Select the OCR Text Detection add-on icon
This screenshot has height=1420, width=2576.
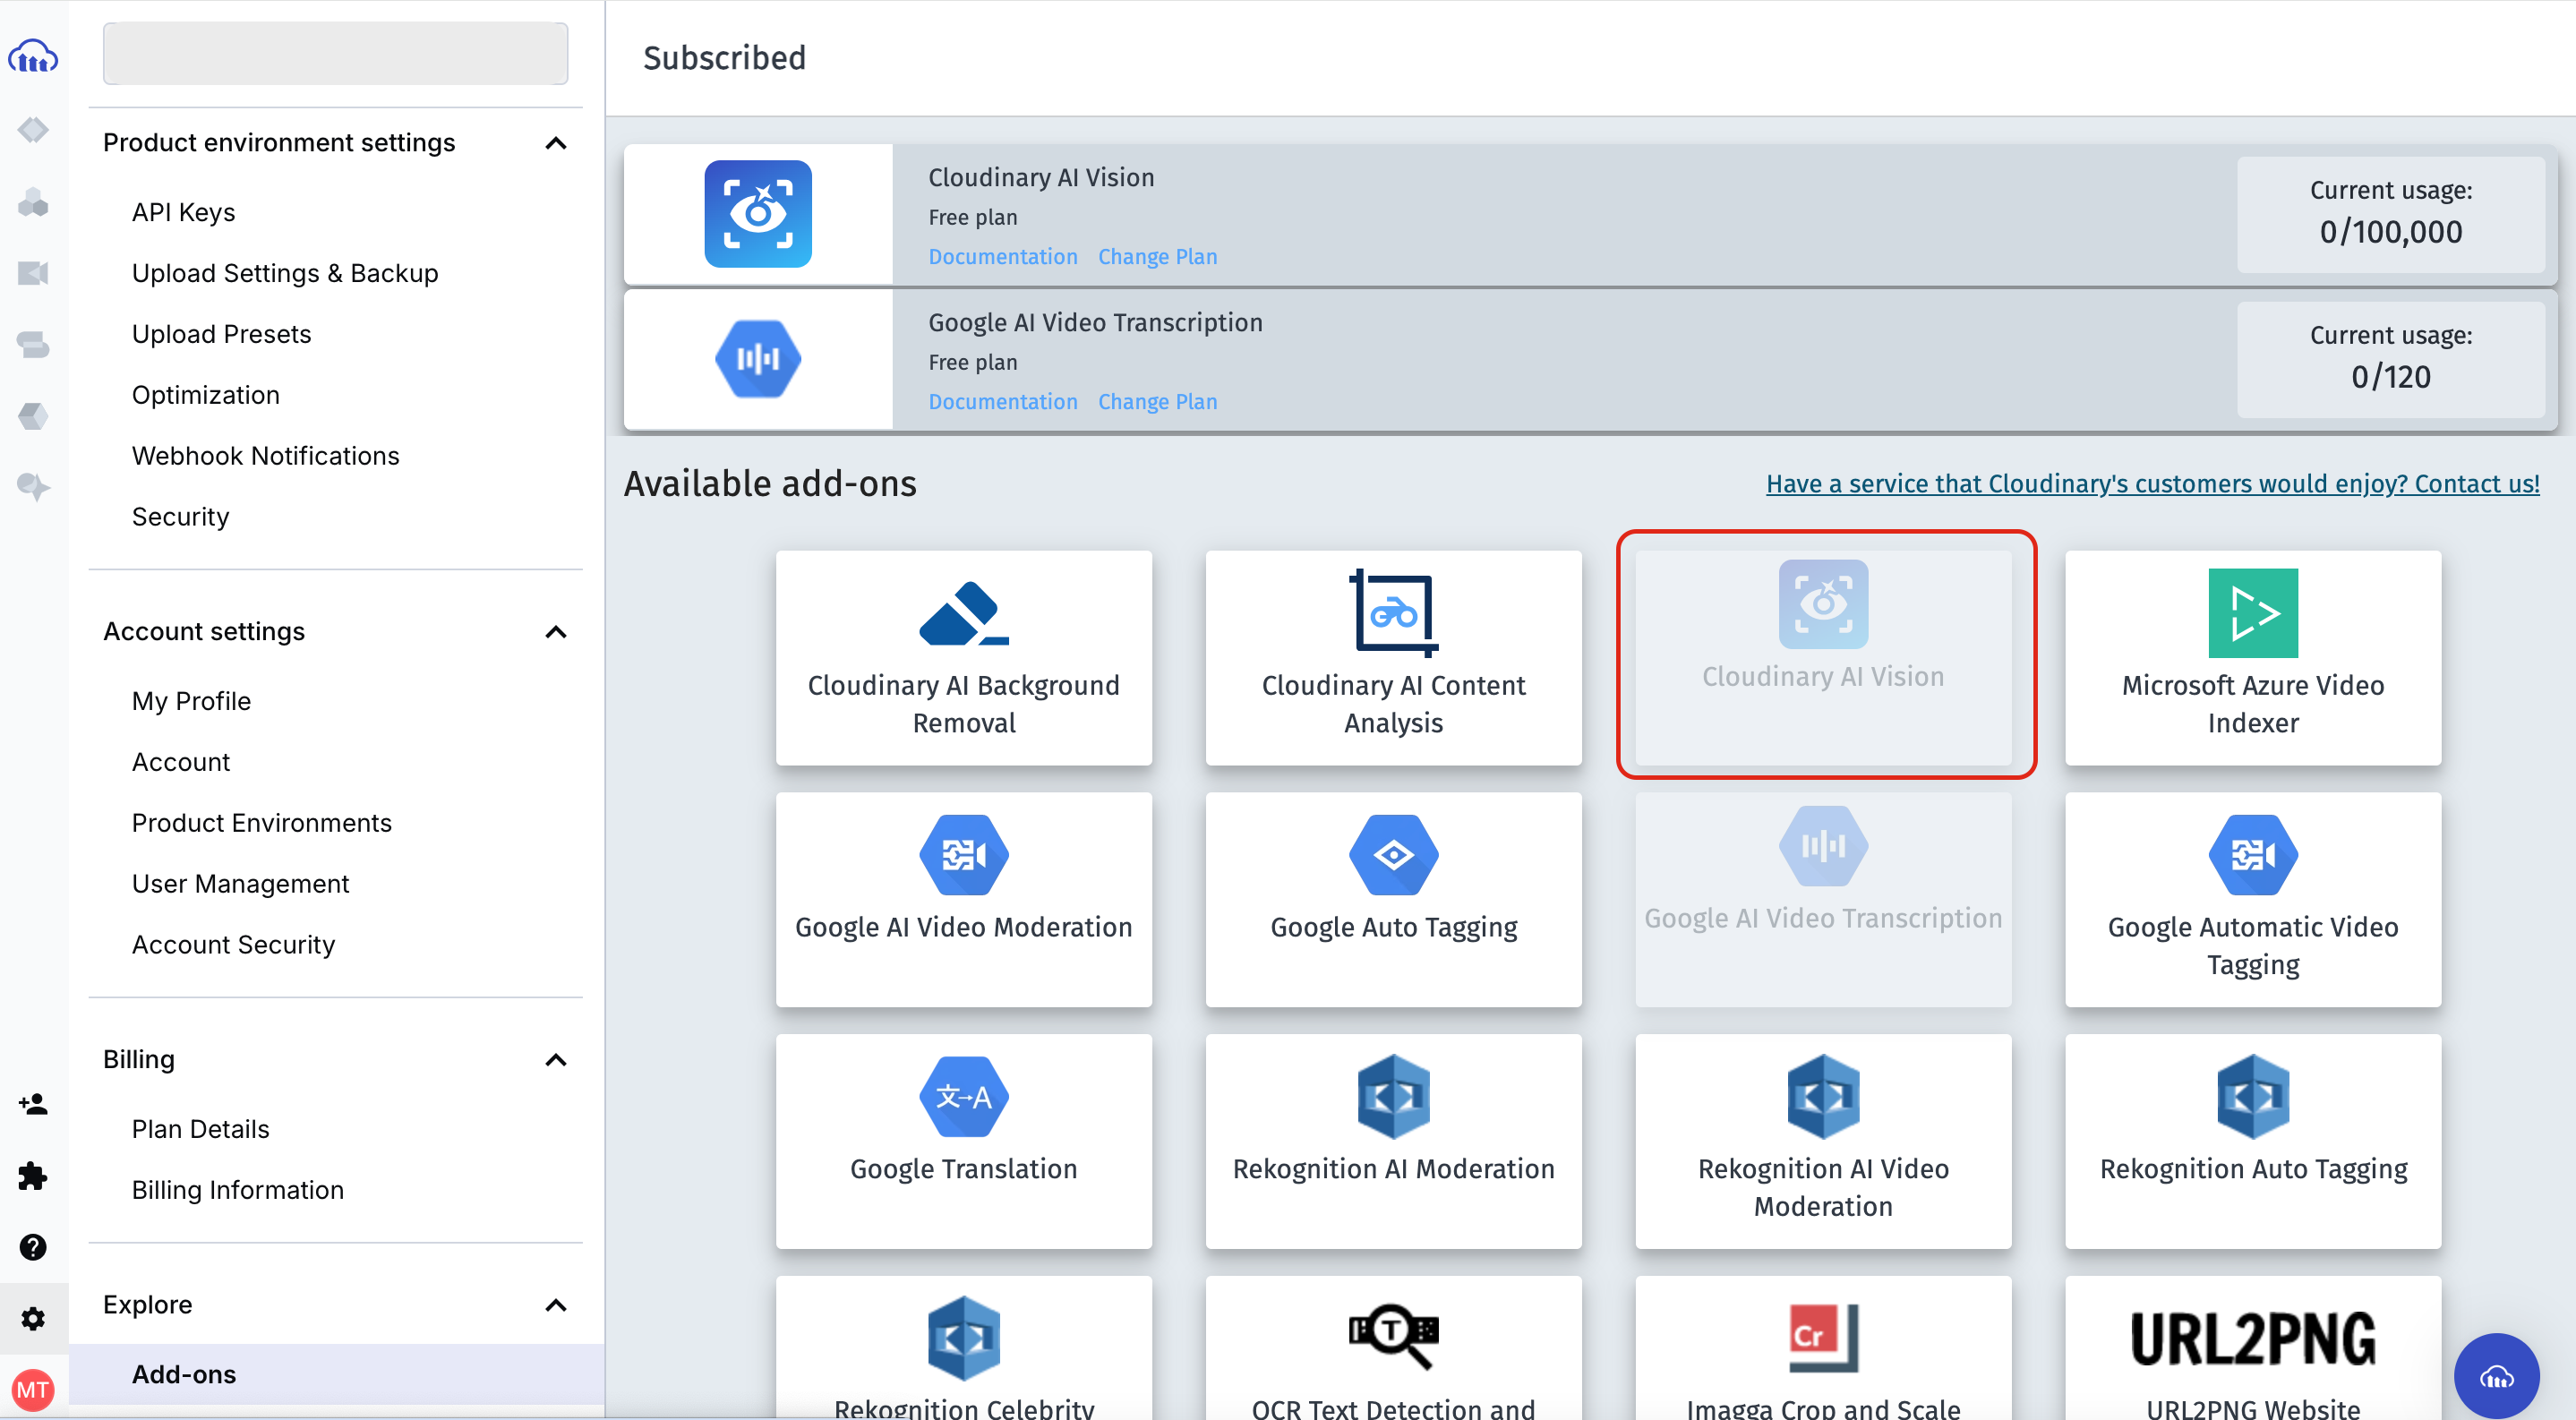pyautogui.click(x=1393, y=1337)
